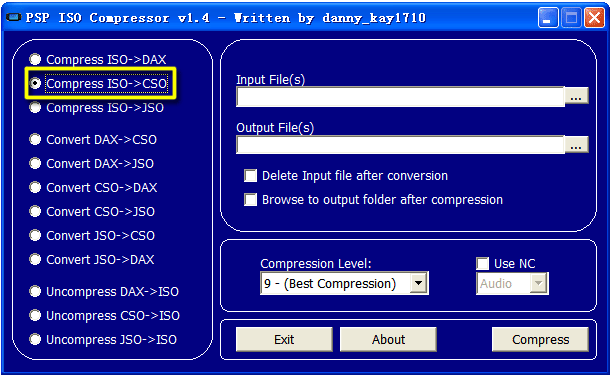The width and height of the screenshot is (612, 378).
Task: Focus the Input File(s) text field
Action: click(x=400, y=97)
